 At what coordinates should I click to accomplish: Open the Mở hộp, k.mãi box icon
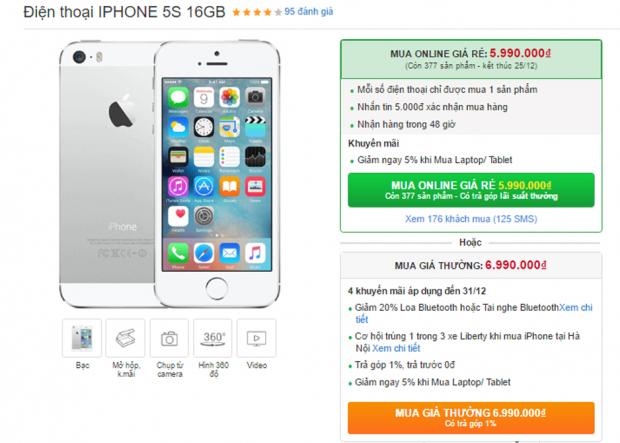pyautogui.click(x=125, y=338)
